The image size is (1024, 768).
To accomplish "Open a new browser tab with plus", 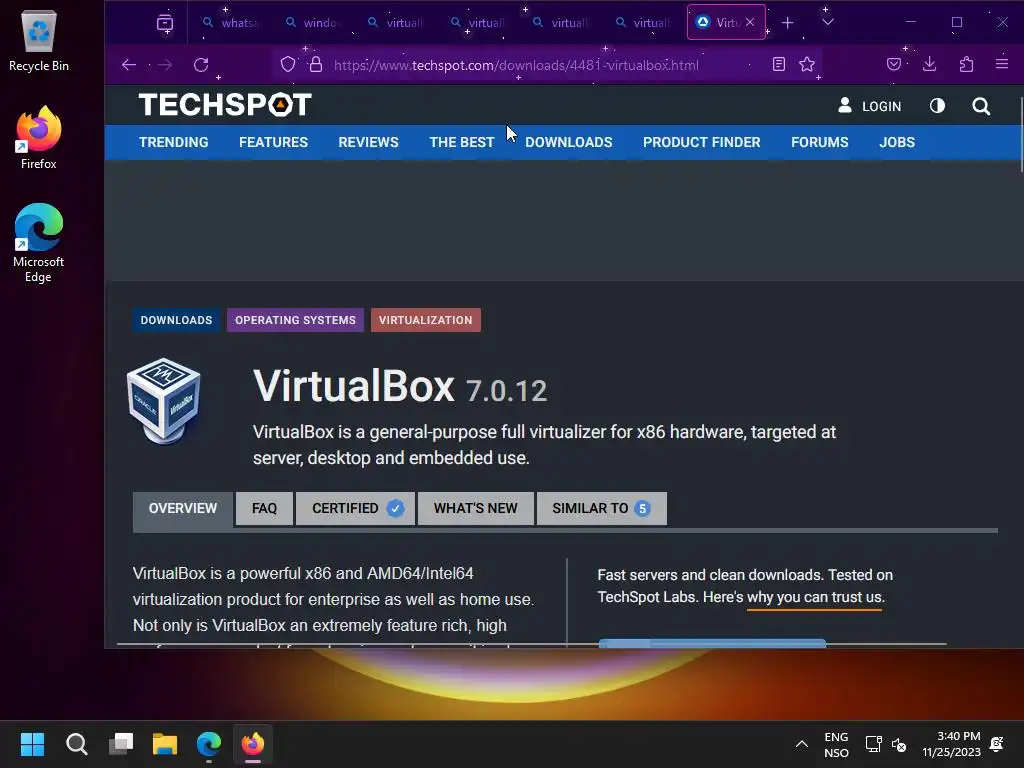I will pos(788,23).
